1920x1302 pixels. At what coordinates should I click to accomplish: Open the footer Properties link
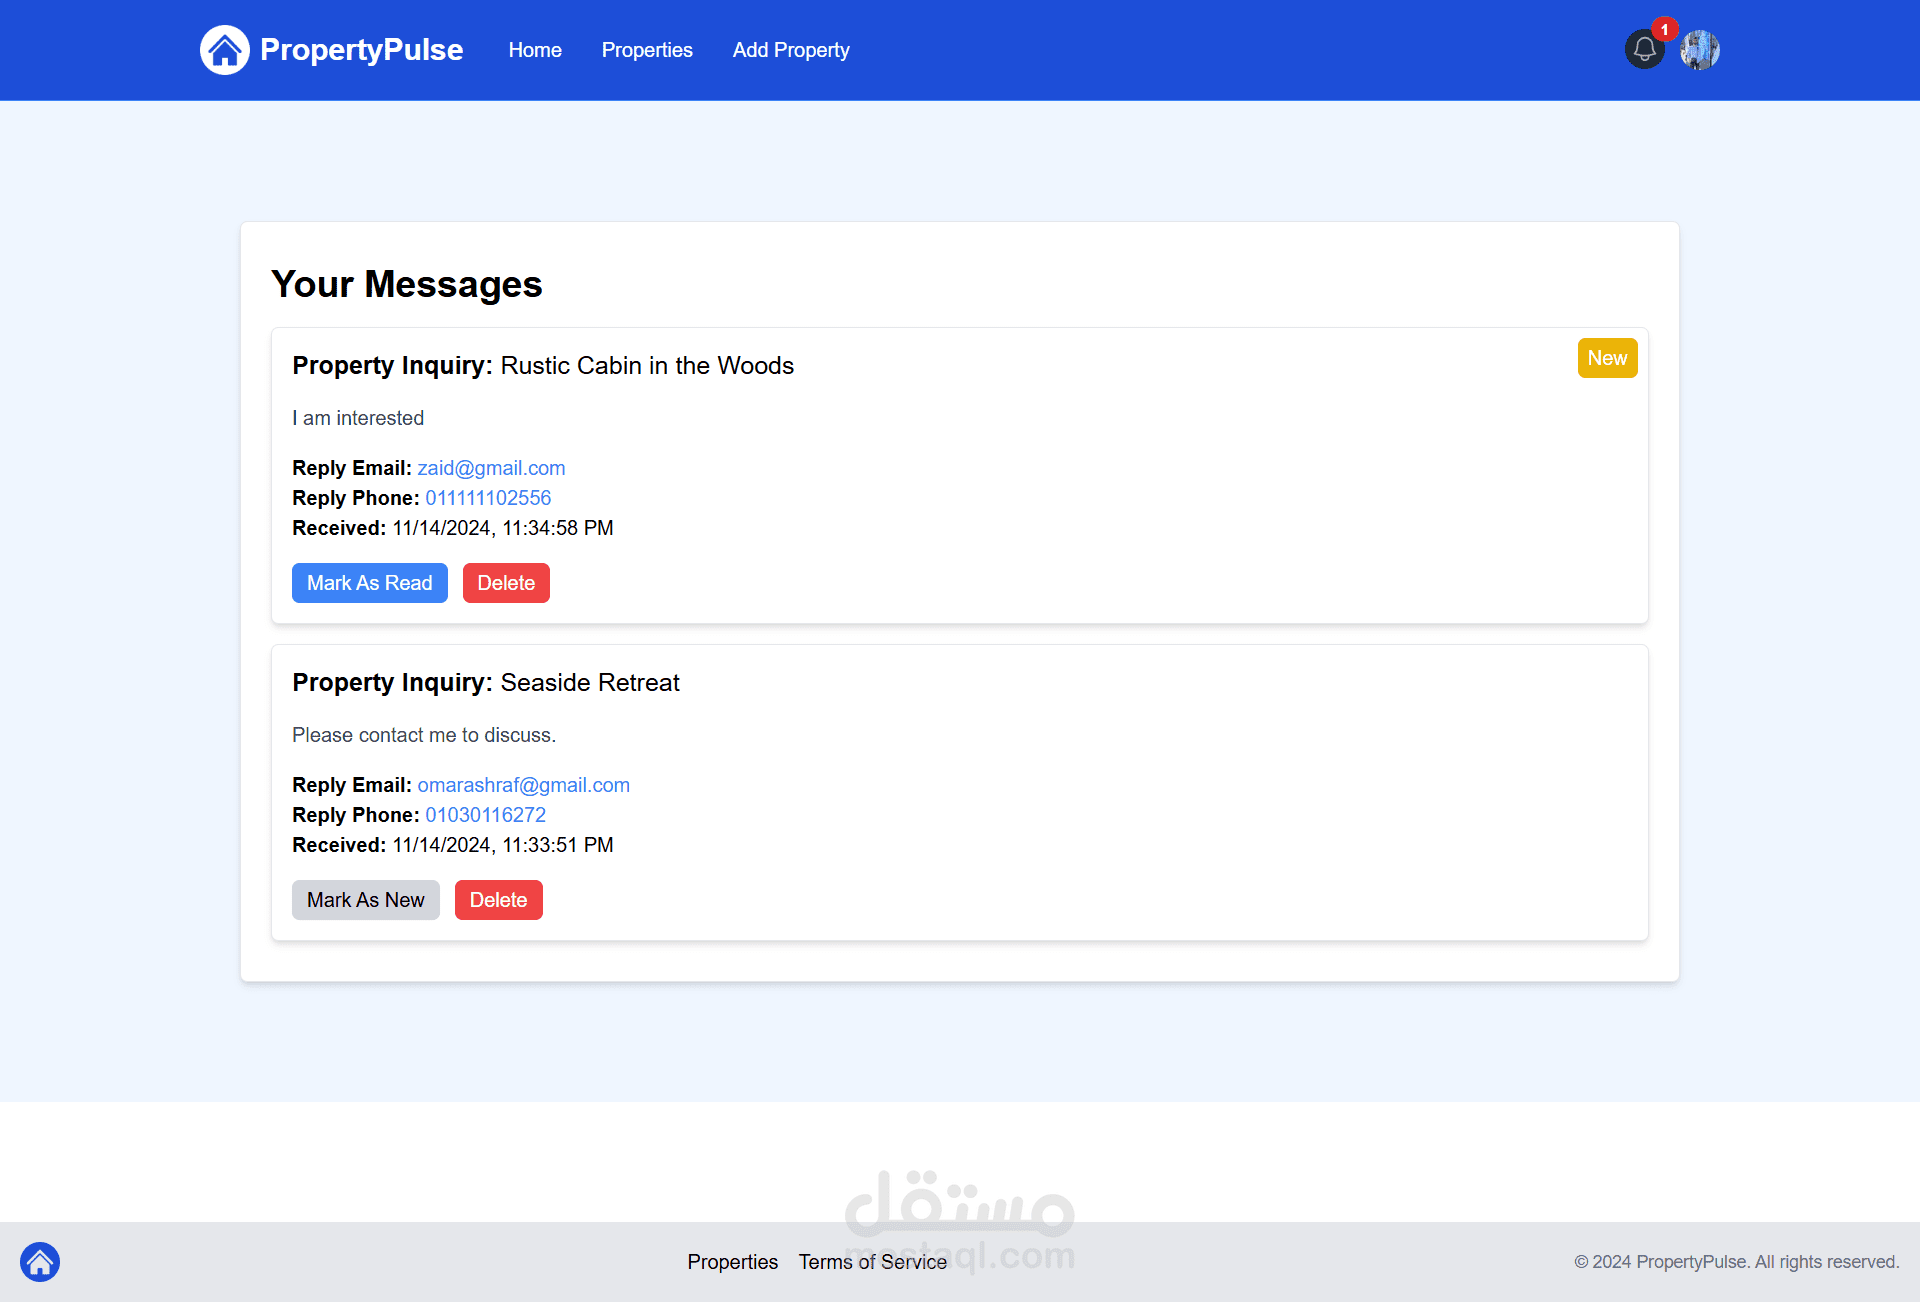tap(732, 1262)
